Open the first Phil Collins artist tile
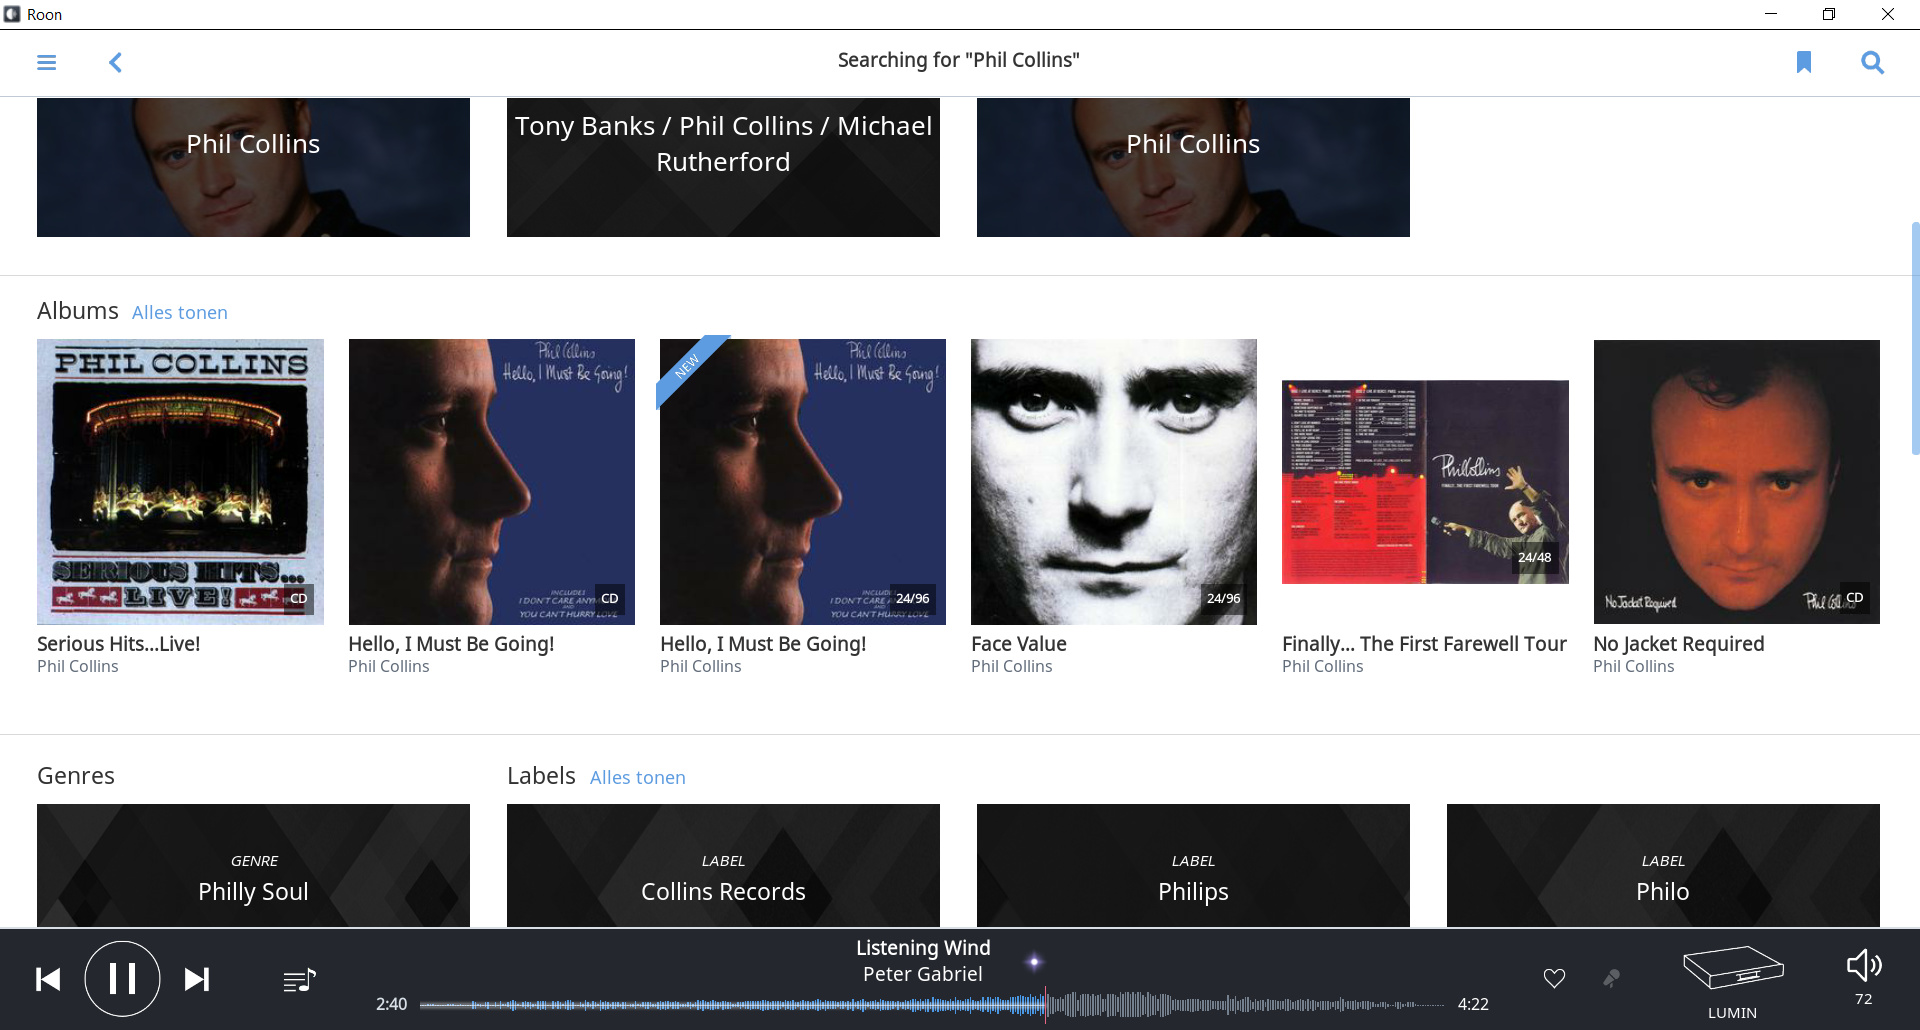 pos(253,167)
